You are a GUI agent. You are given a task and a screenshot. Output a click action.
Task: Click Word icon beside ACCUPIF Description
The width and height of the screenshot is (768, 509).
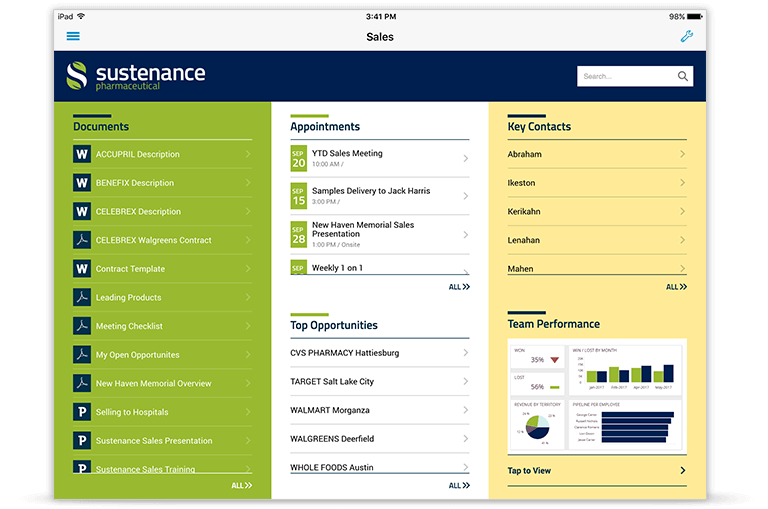(82, 154)
